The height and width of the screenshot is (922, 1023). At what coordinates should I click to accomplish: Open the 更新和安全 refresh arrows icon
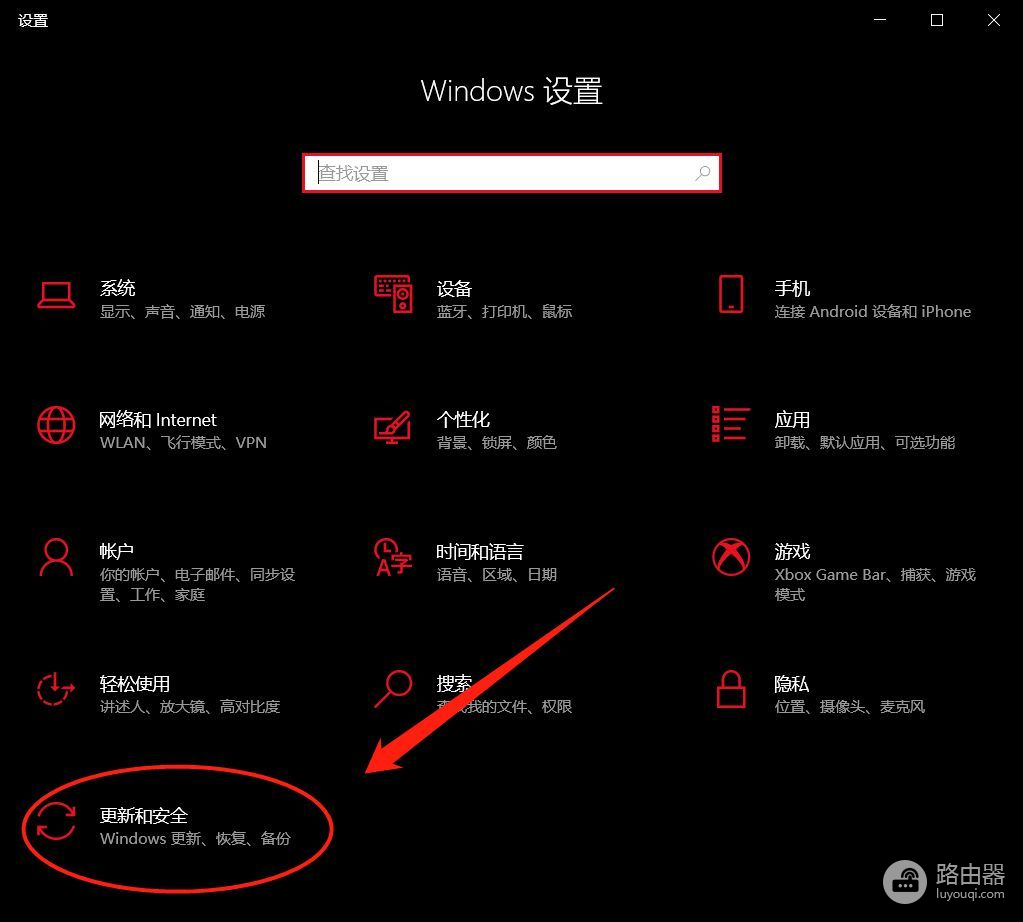click(56, 821)
